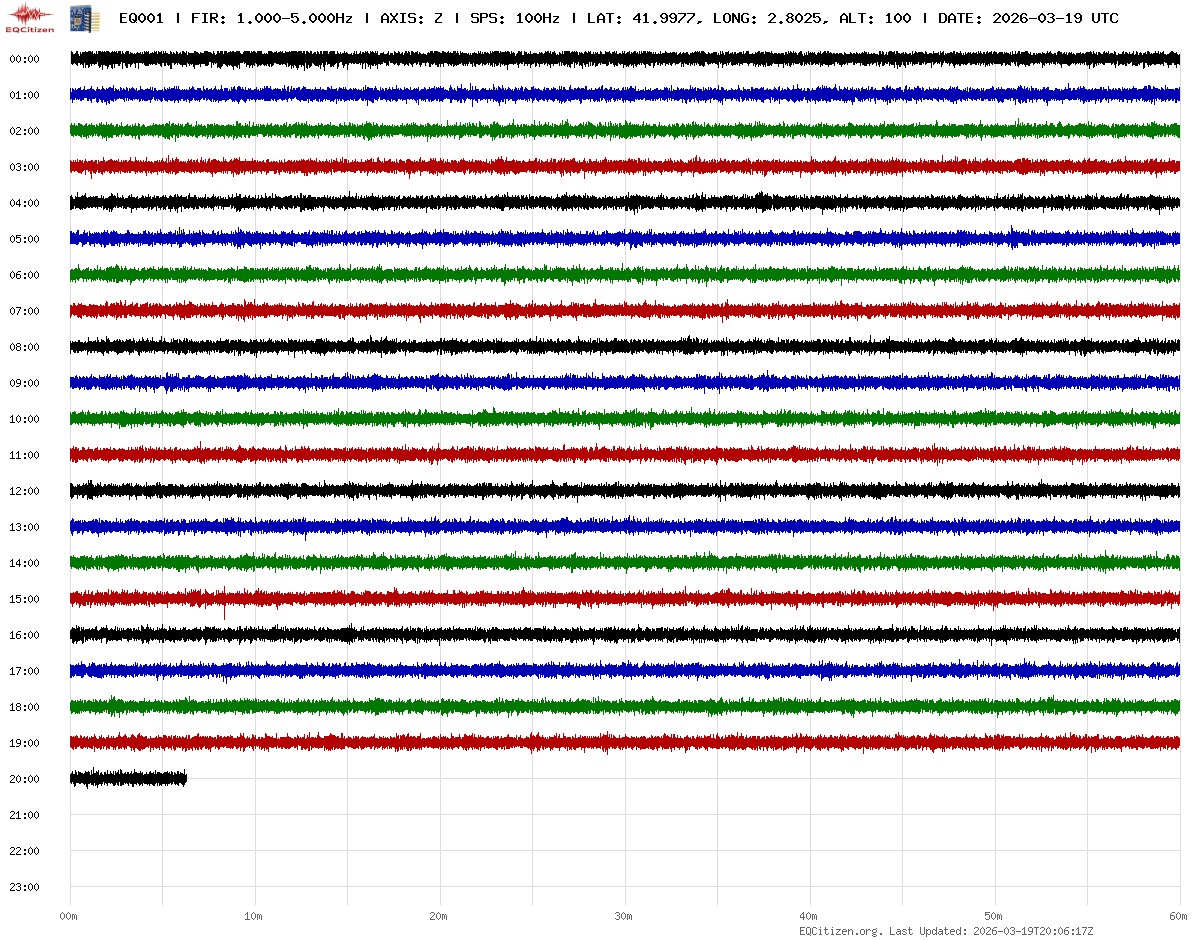Screen dimensions: 1200x940
Task: Select the 00:00 hour row label
Action: pyautogui.click(x=24, y=59)
